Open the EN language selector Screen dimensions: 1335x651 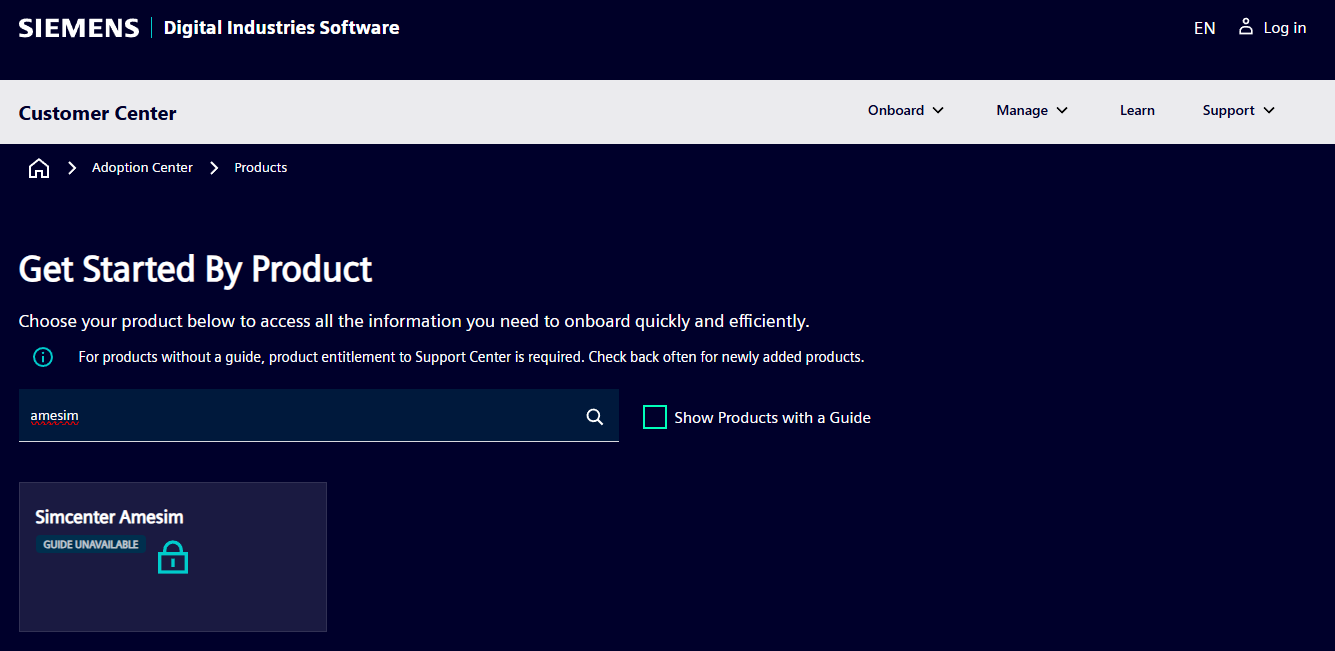1205,28
